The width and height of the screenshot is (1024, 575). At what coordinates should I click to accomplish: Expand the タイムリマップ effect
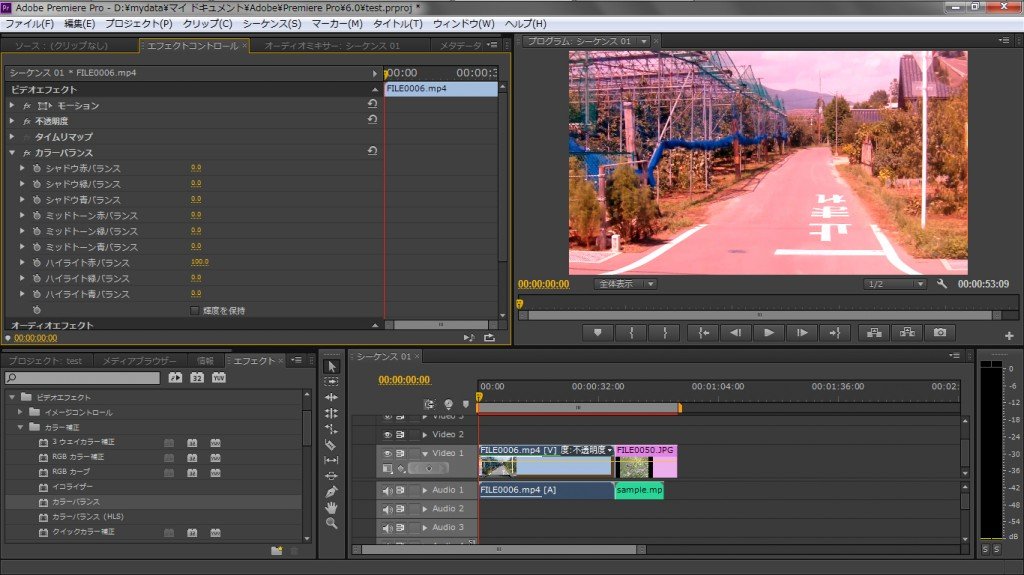coord(12,137)
